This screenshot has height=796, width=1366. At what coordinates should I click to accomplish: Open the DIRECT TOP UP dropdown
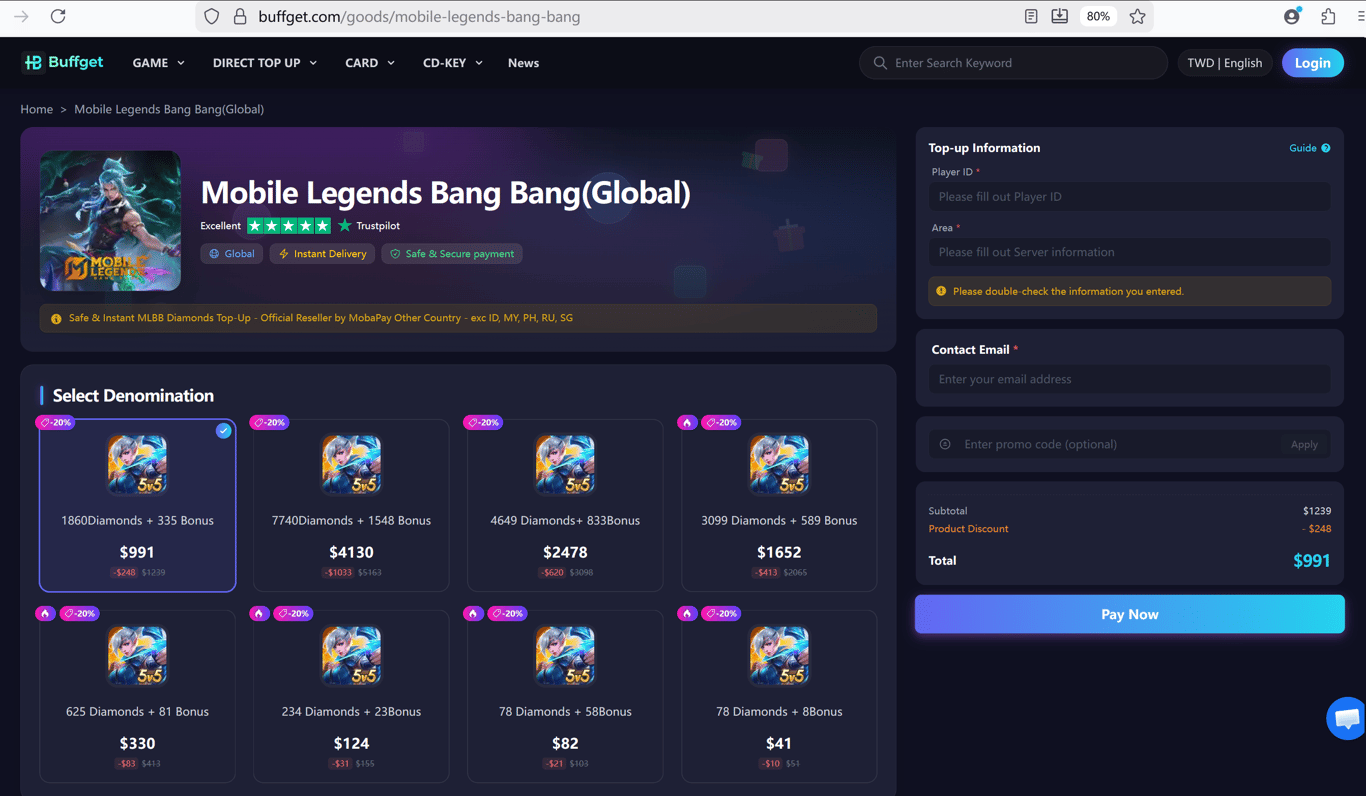point(265,63)
